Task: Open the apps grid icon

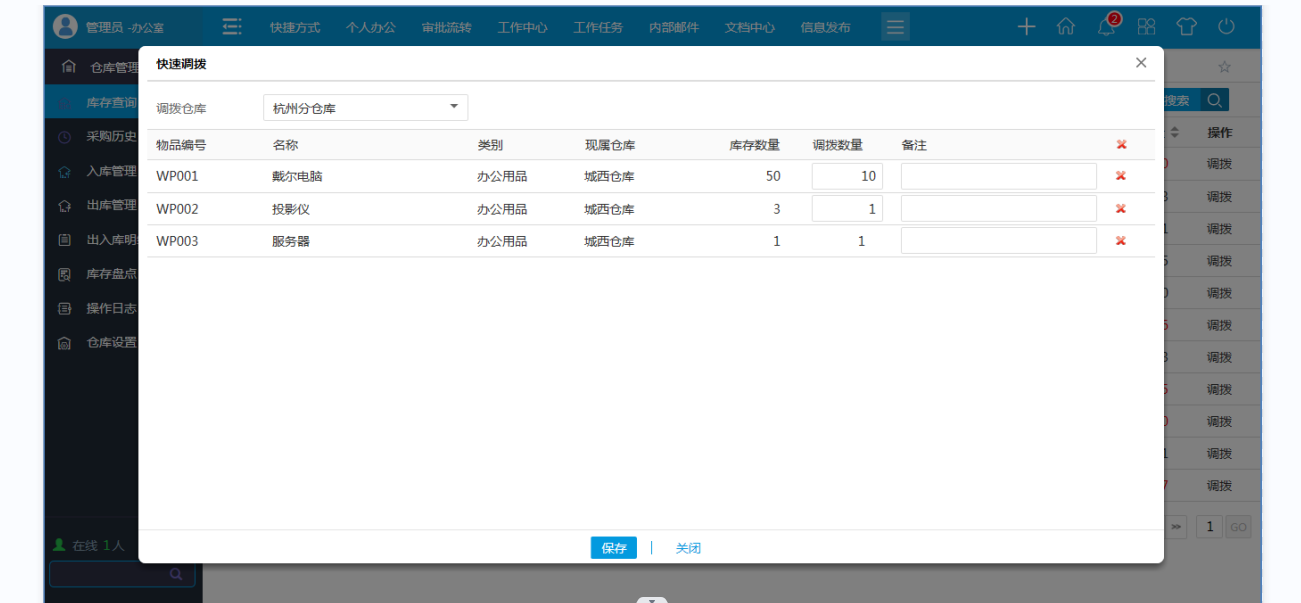Action: (x=1146, y=27)
